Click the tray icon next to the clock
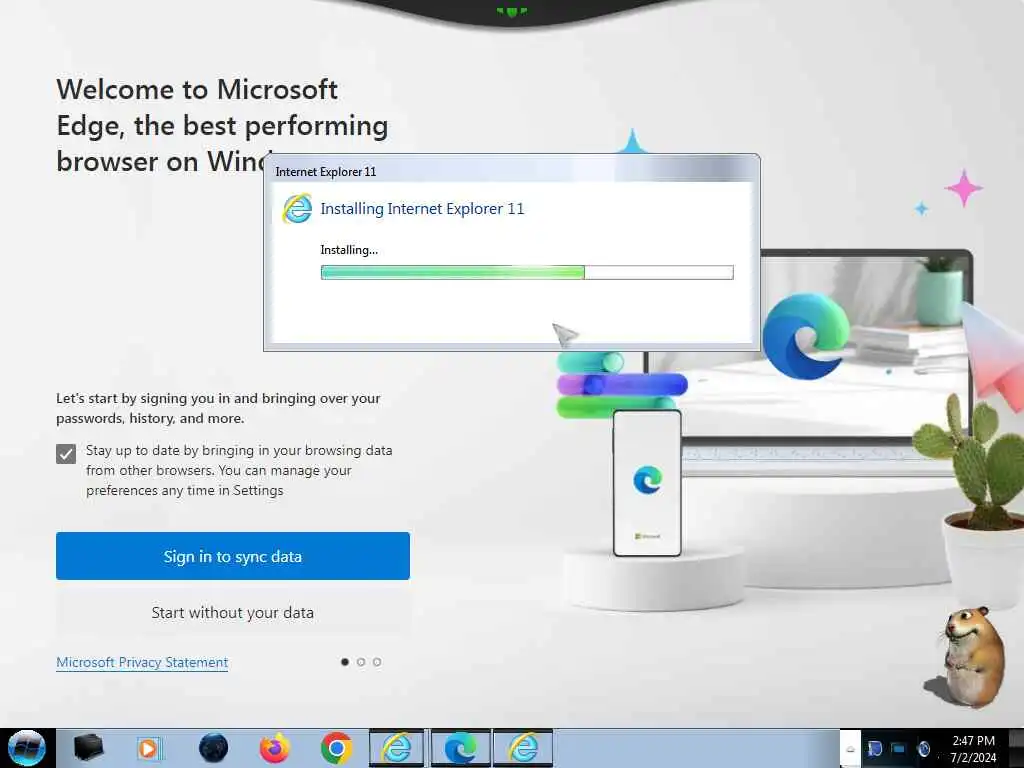The width and height of the screenshot is (1024, 768). [x=923, y=748]
